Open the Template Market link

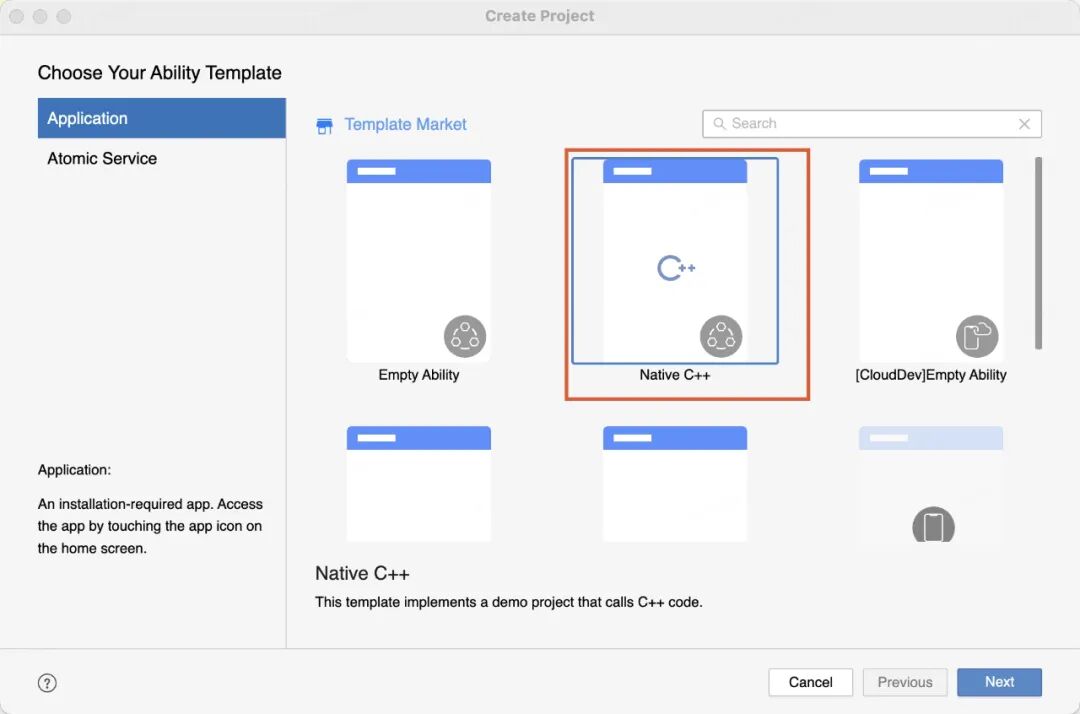click(x=405, y=125)
